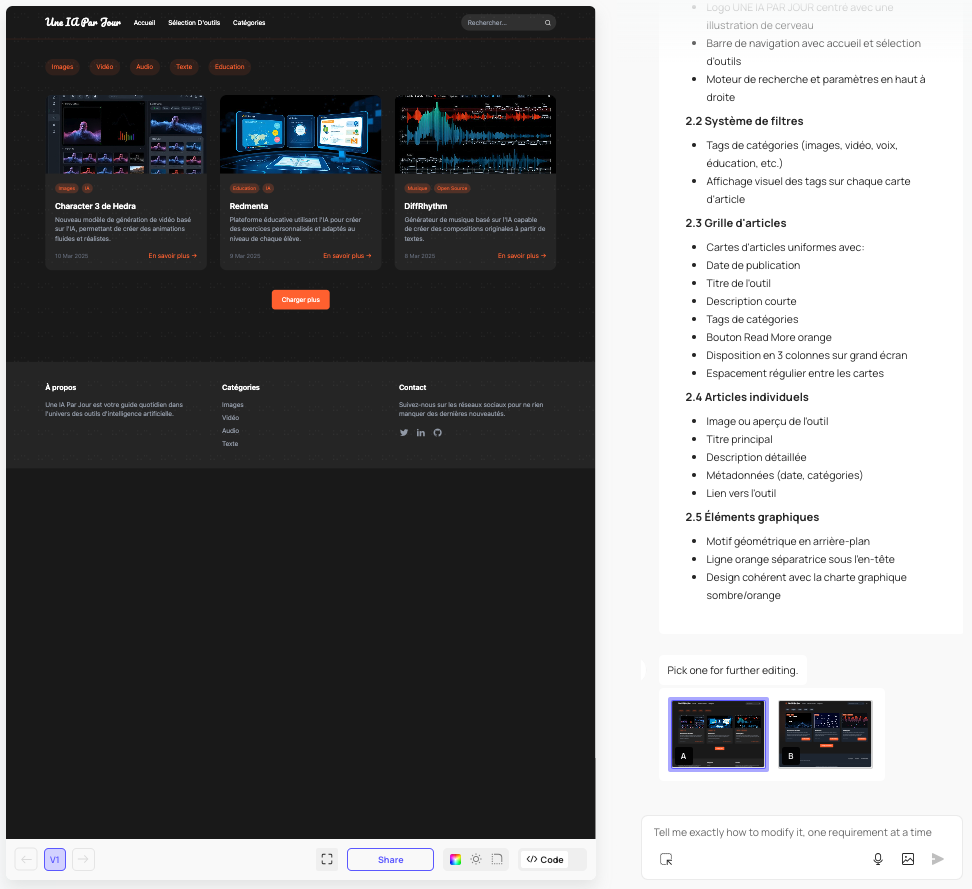Click the Share button
972x889 pixels.
coord(390,859)
